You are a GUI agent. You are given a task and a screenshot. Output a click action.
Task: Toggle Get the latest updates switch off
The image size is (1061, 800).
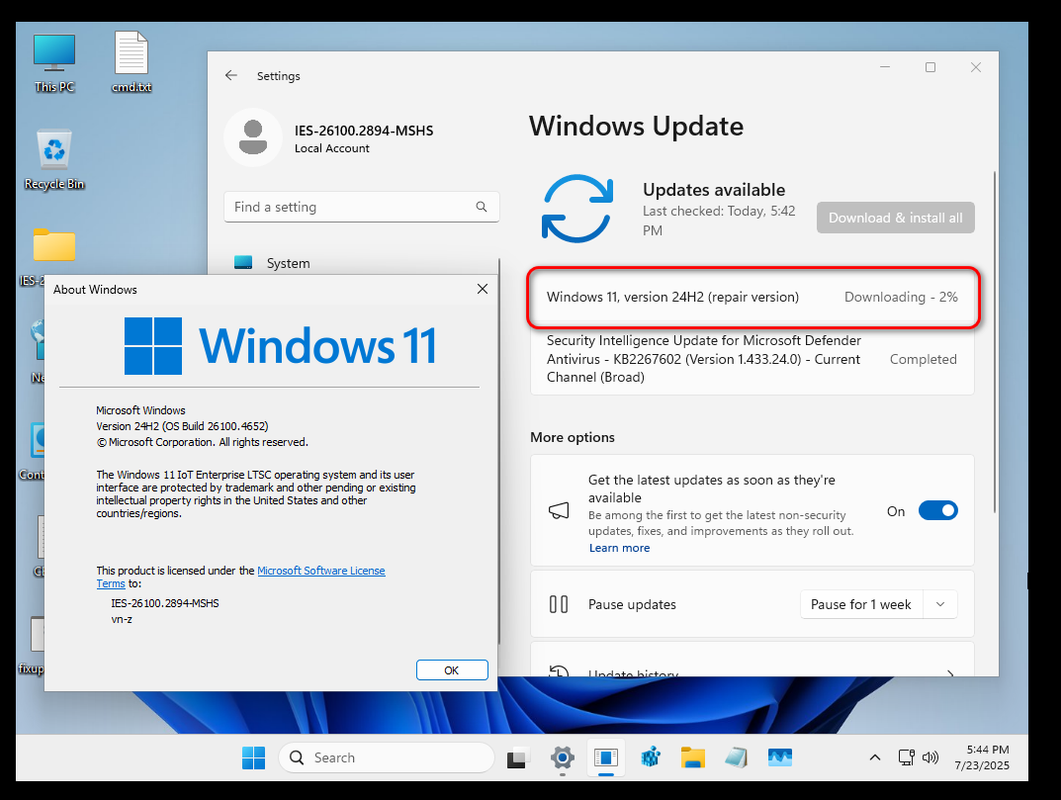point(938,511)
